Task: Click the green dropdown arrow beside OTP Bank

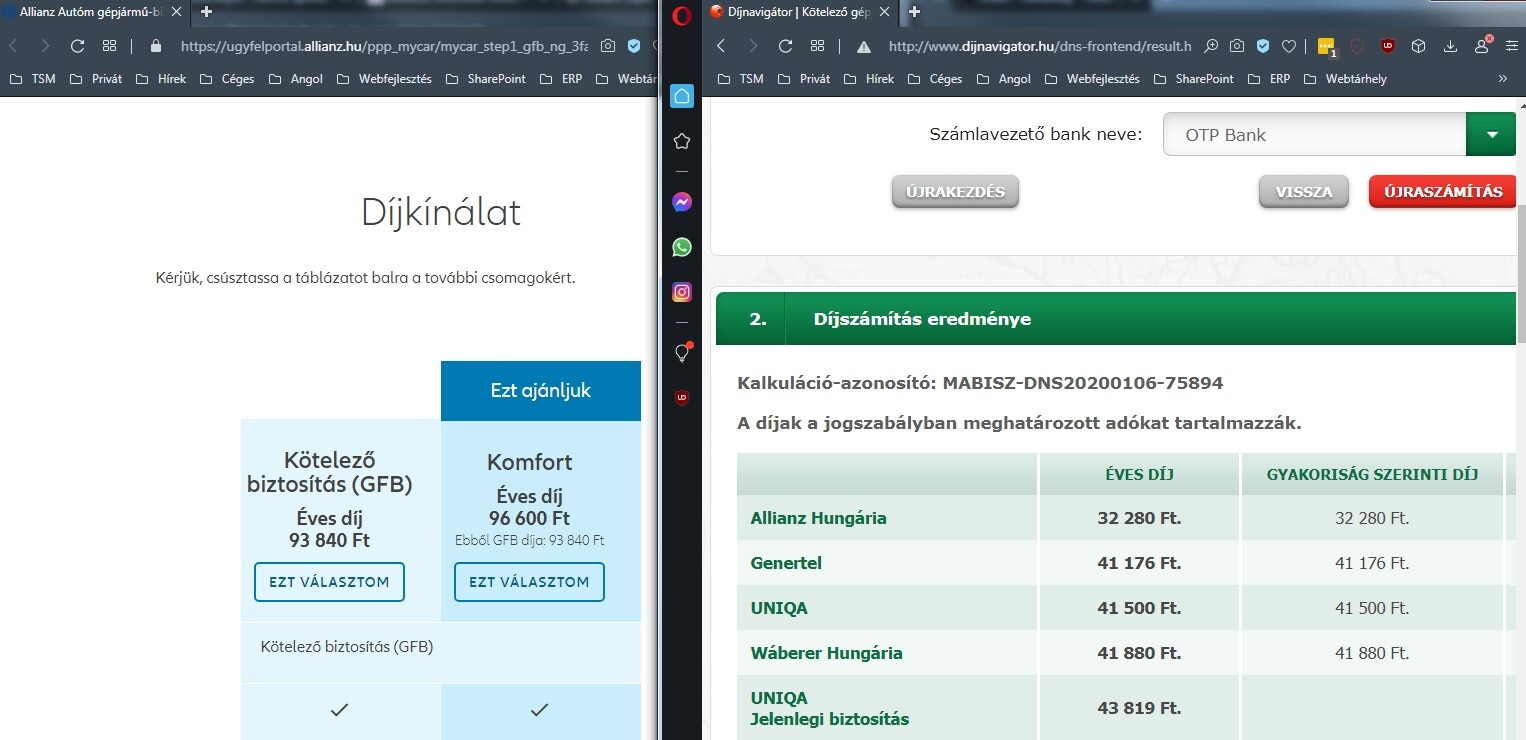Action: pyautogui.click(x=1491, y=134)
